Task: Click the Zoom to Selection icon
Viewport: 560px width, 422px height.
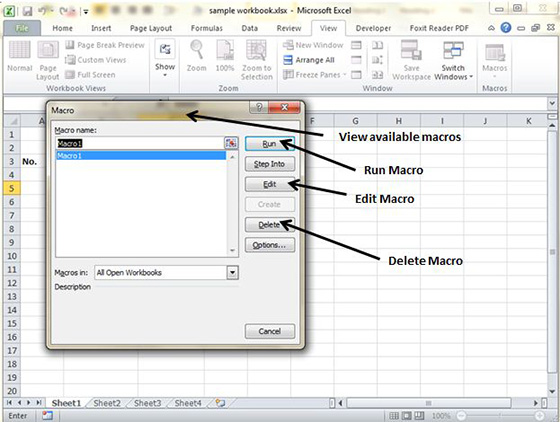Action: click(x=256, y=60)
